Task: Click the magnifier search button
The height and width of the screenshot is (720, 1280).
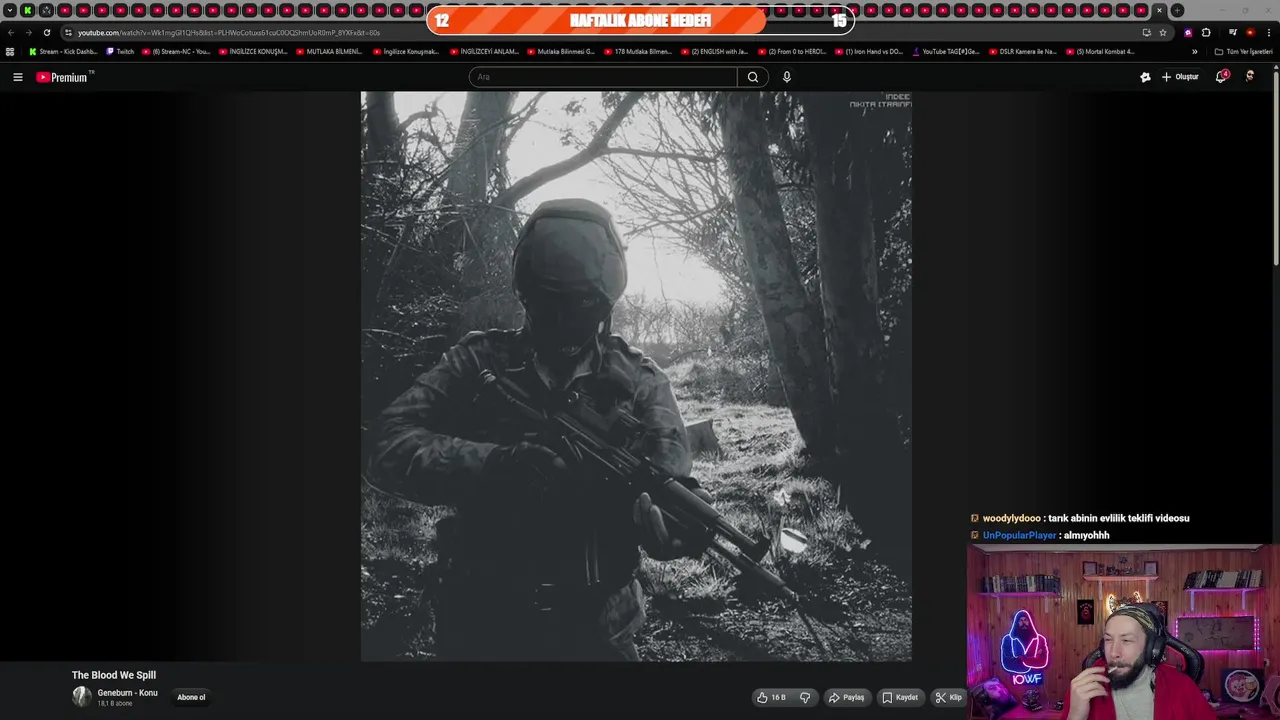Action: tap(753, 77)
